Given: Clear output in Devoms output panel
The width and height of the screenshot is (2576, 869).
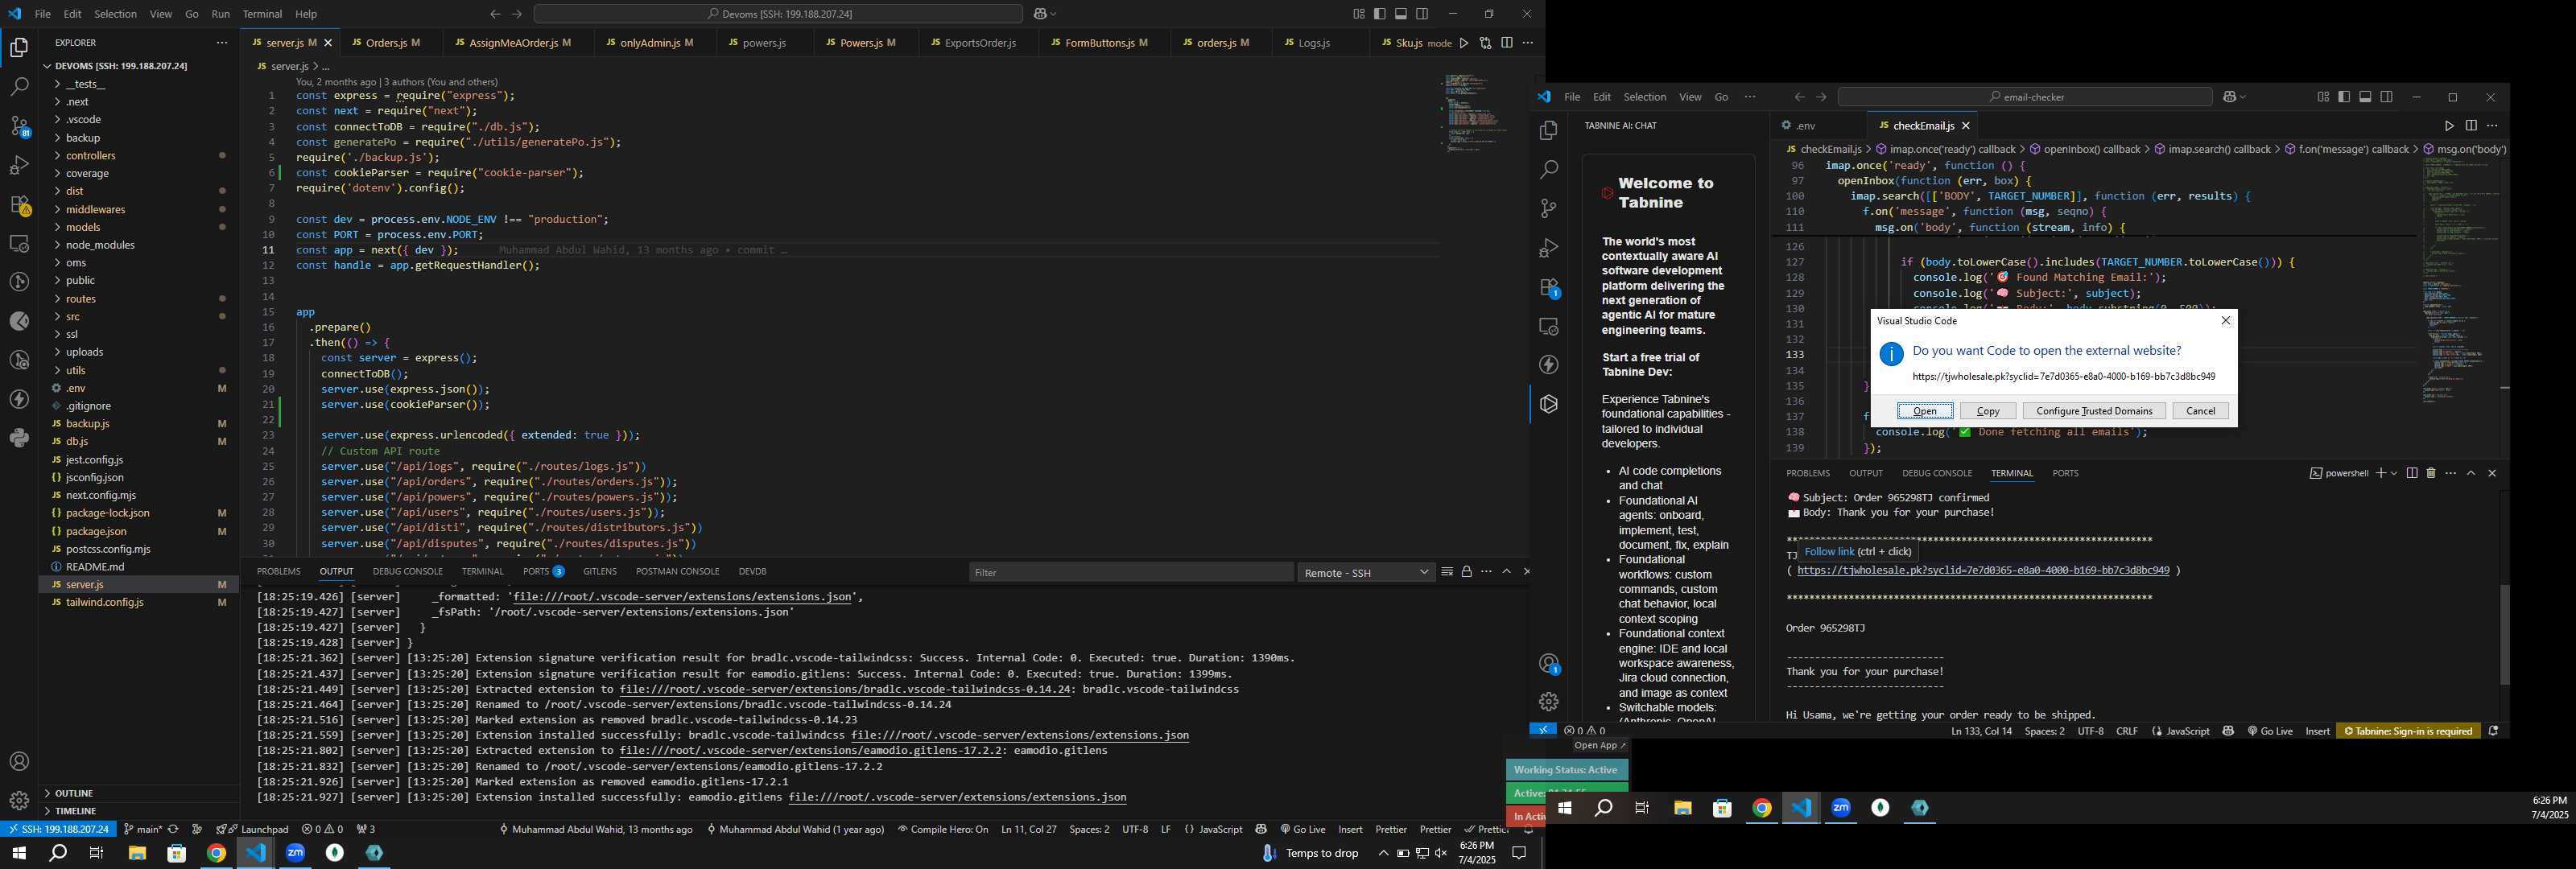Looking at the screenshot, I should coord(1447,572).
